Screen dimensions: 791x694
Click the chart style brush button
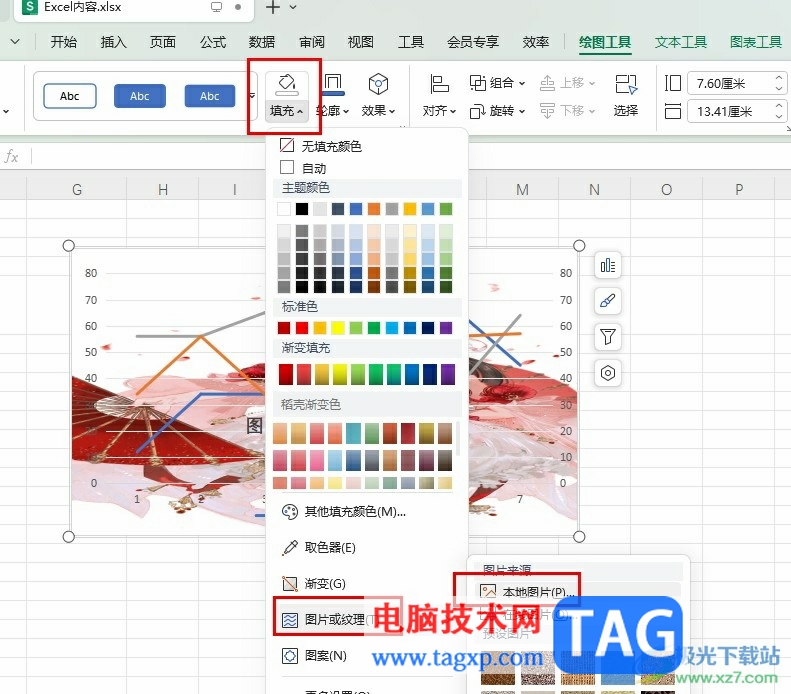point(608,301)
